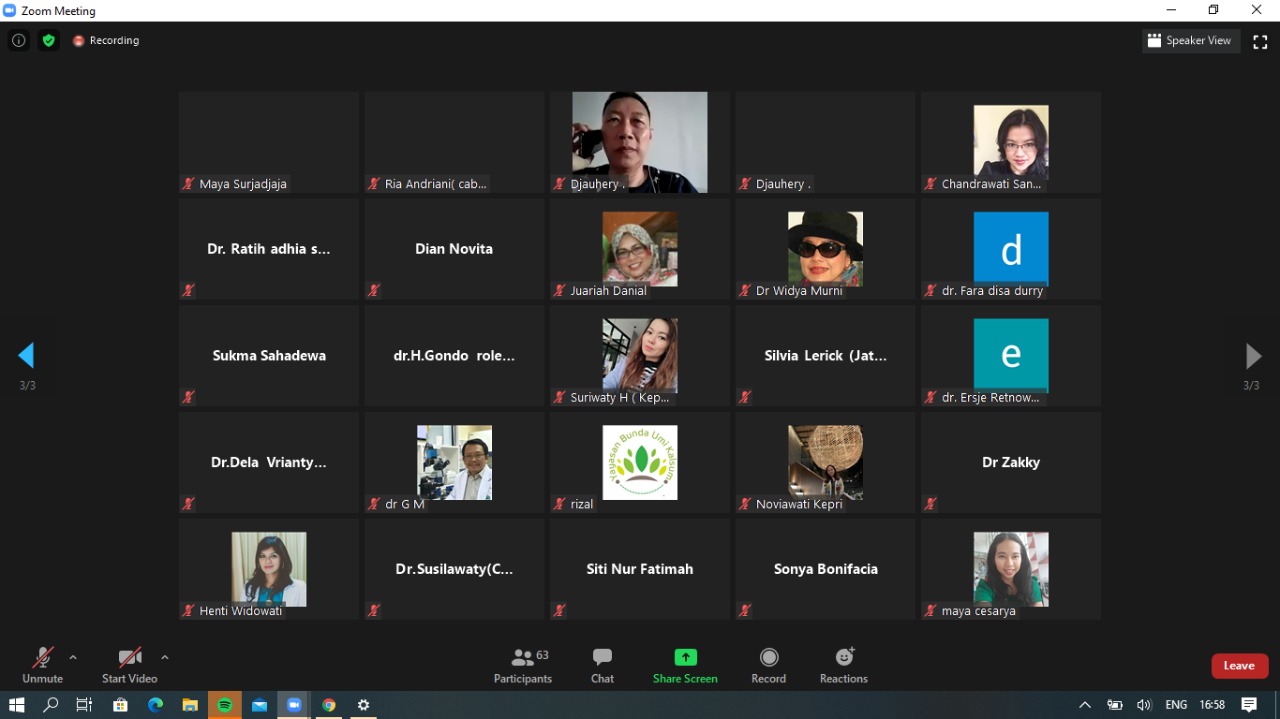Image resolution: width=1280 pixels, height=719 pixels.
Task: Click the green Share Screen icon
Action: (685, 657)
